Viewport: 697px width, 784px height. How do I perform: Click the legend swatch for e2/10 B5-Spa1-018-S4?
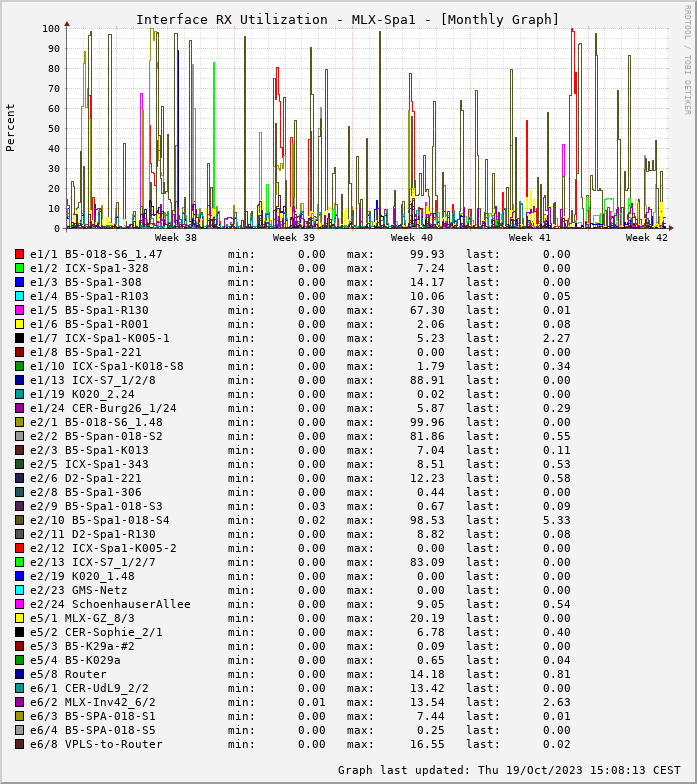19,520
